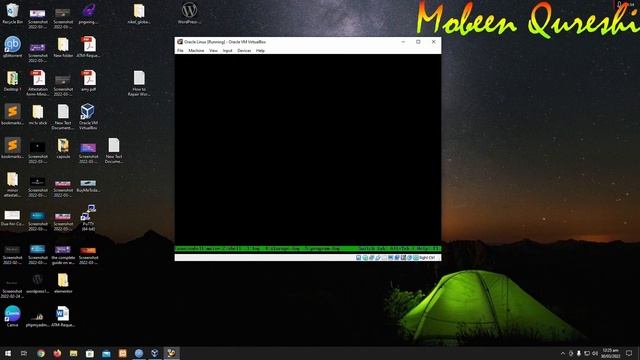This screenshot has width=640, height=360.
Task: Select the Due Aur Co desktop file
Action: pyautogui.click(x=12, y=218)
